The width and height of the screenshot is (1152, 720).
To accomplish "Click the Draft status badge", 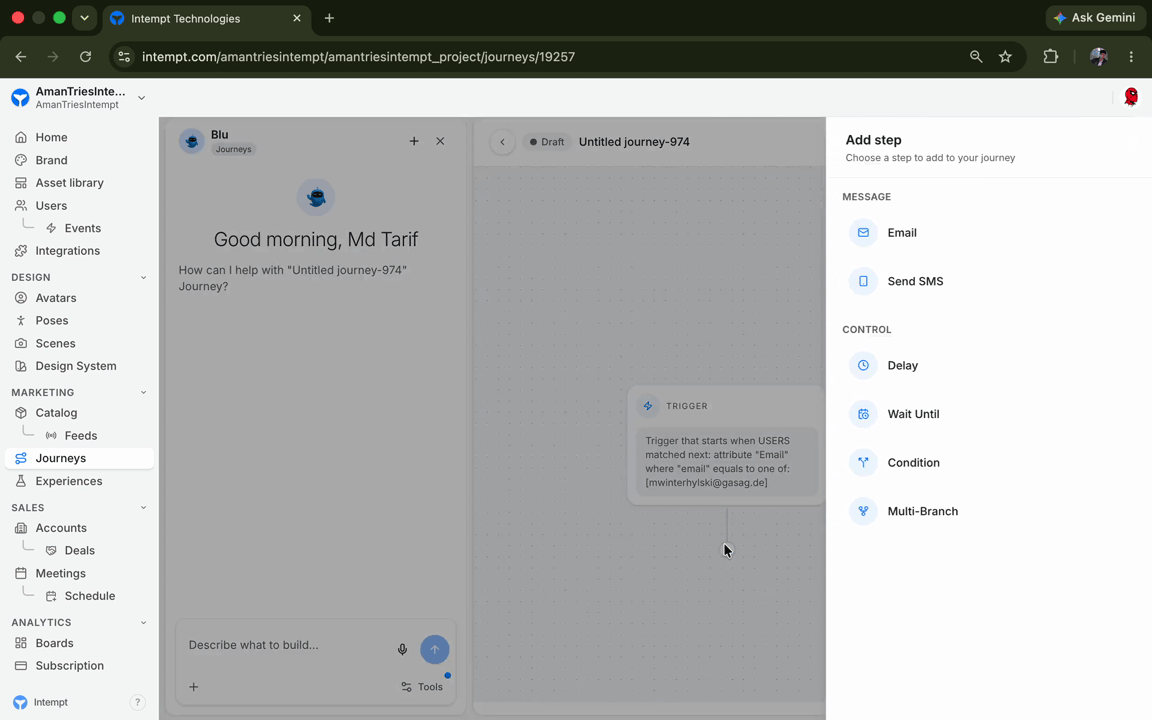I will tap(547, 142).
